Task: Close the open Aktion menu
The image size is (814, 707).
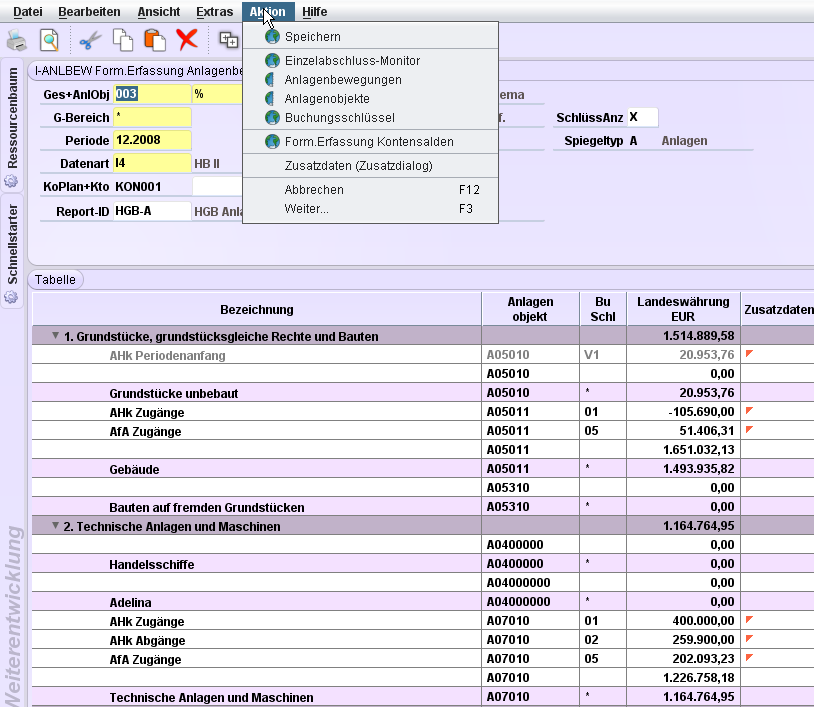Action: tap(268, 11)
